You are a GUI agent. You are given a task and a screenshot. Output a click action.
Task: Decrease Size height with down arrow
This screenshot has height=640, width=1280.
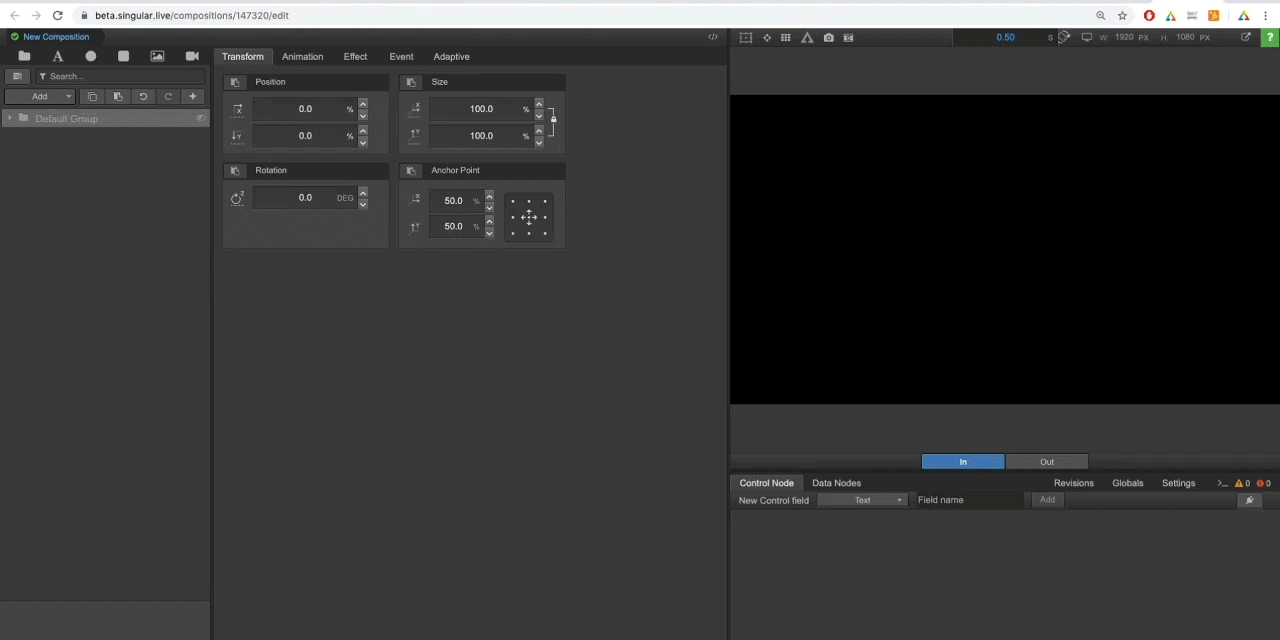[539, 141]
